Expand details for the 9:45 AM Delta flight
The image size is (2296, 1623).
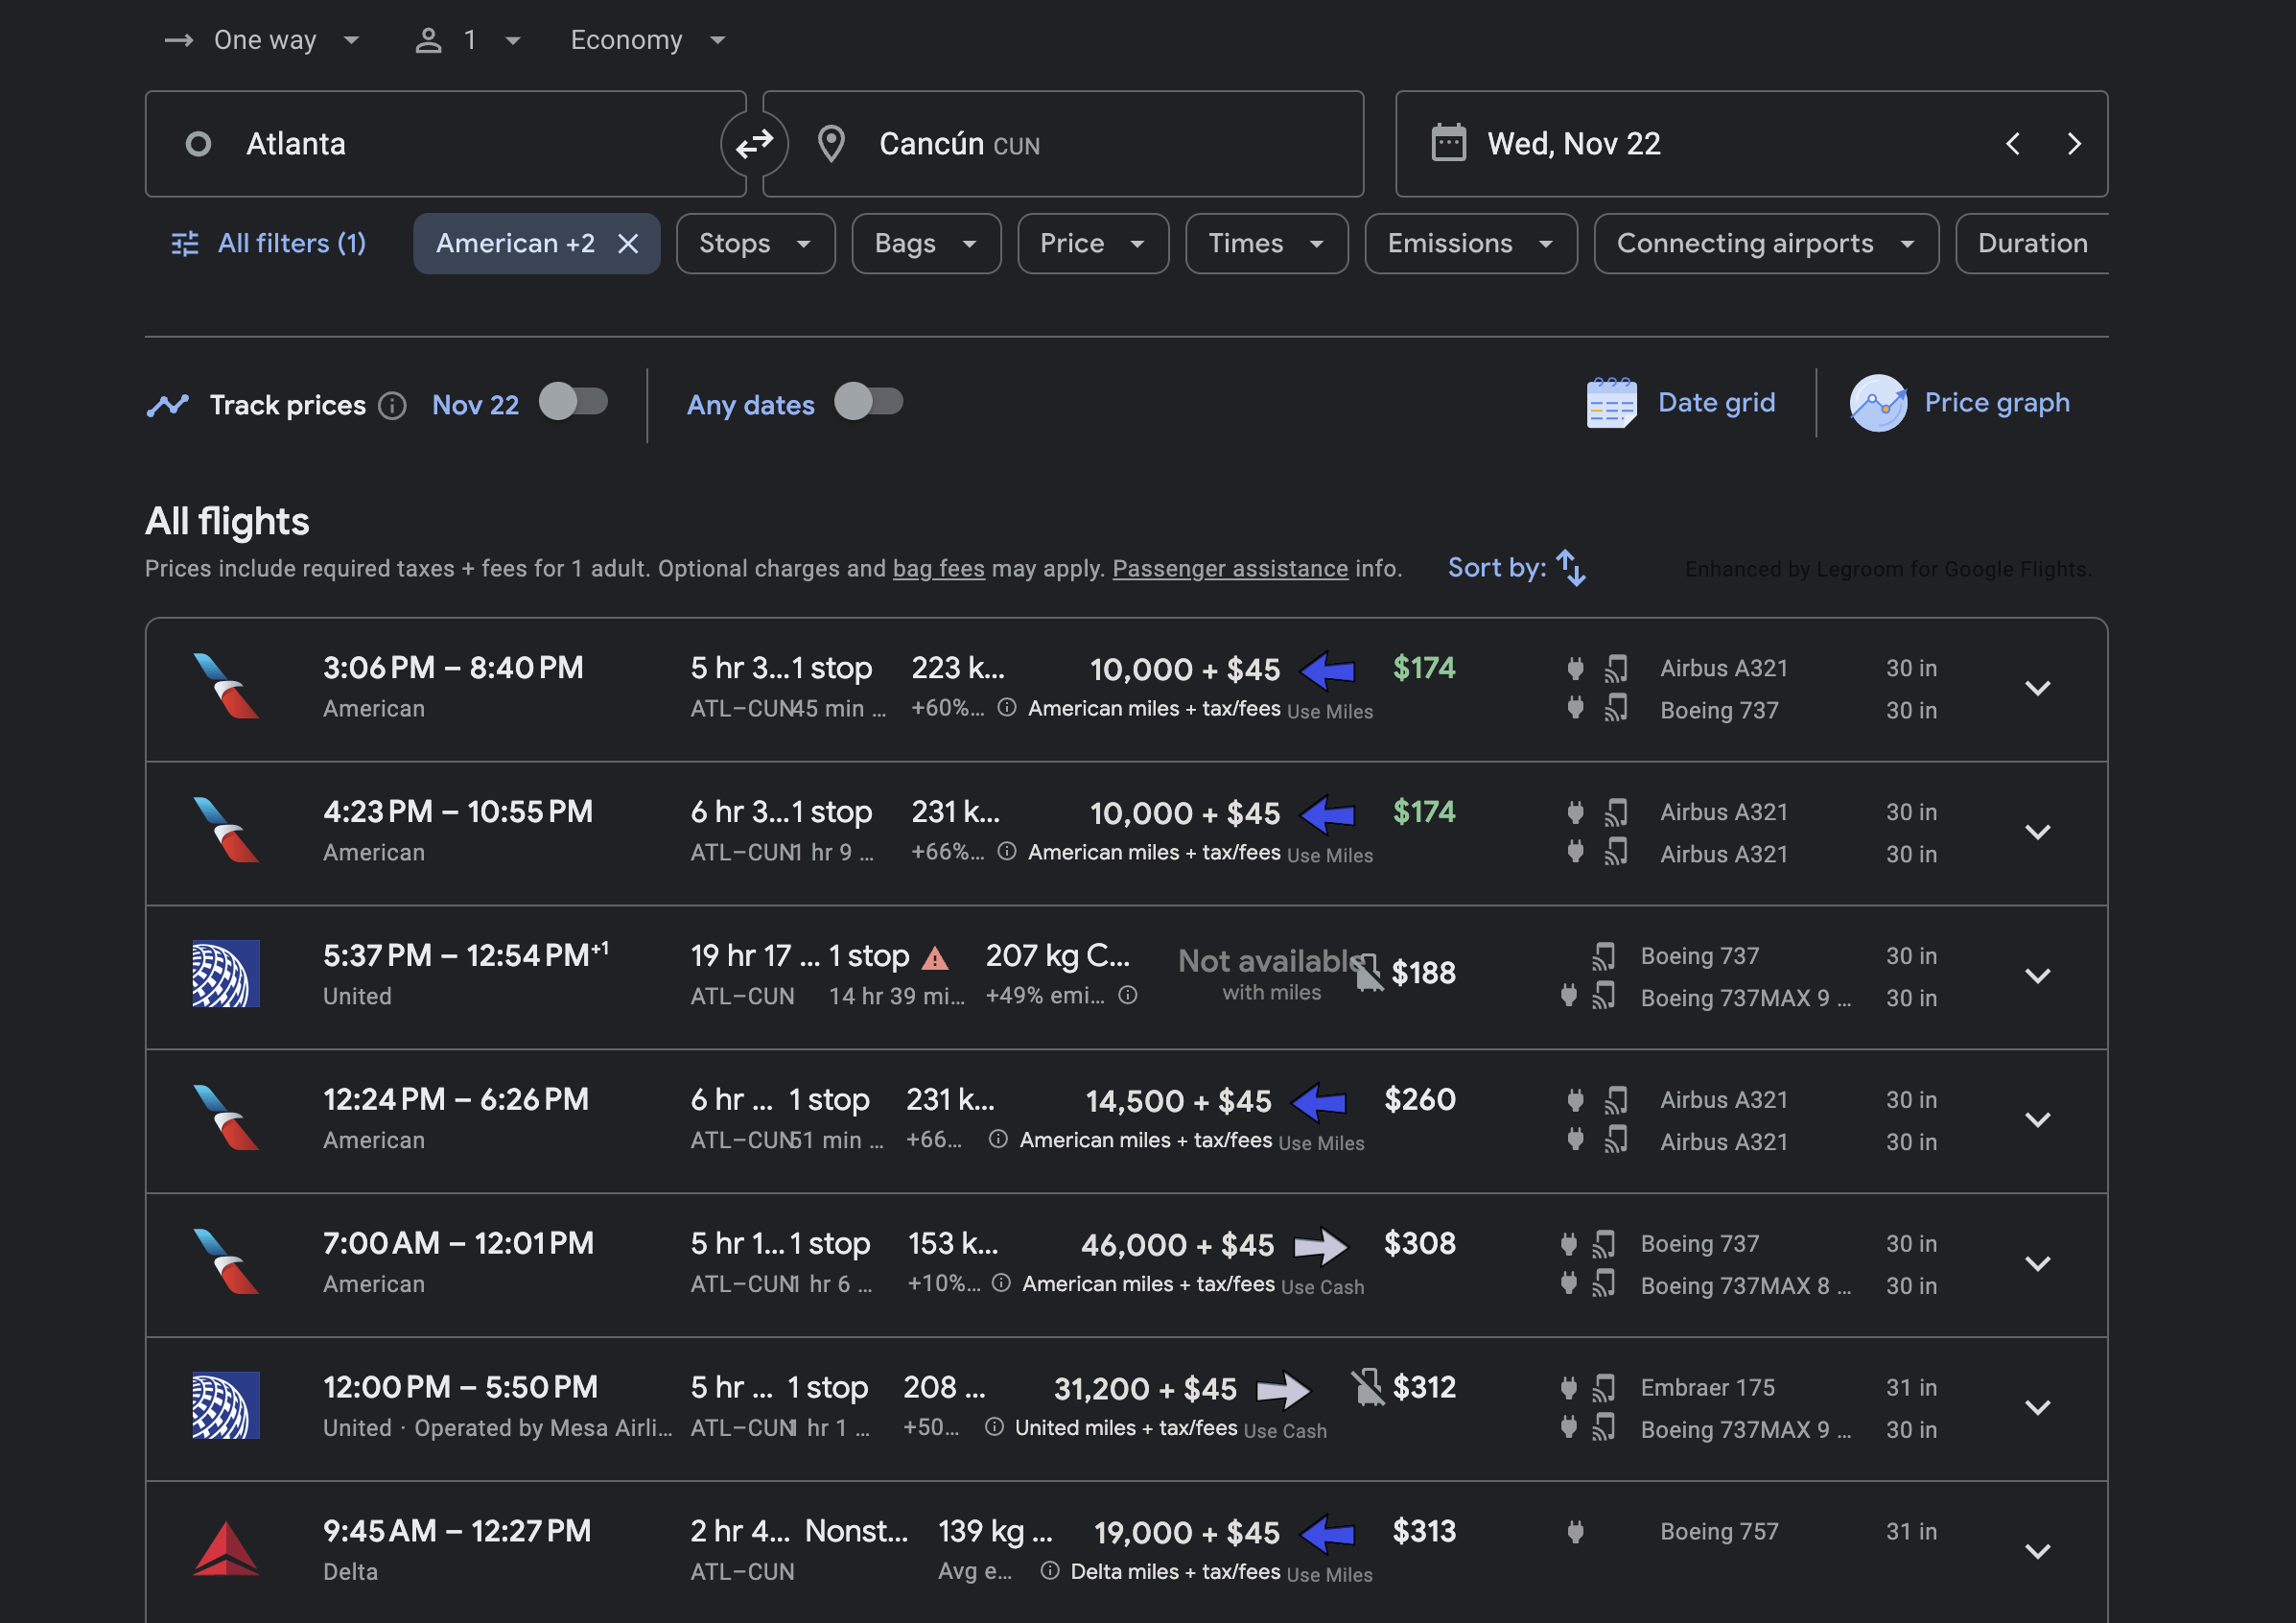coord(2038,1551)
